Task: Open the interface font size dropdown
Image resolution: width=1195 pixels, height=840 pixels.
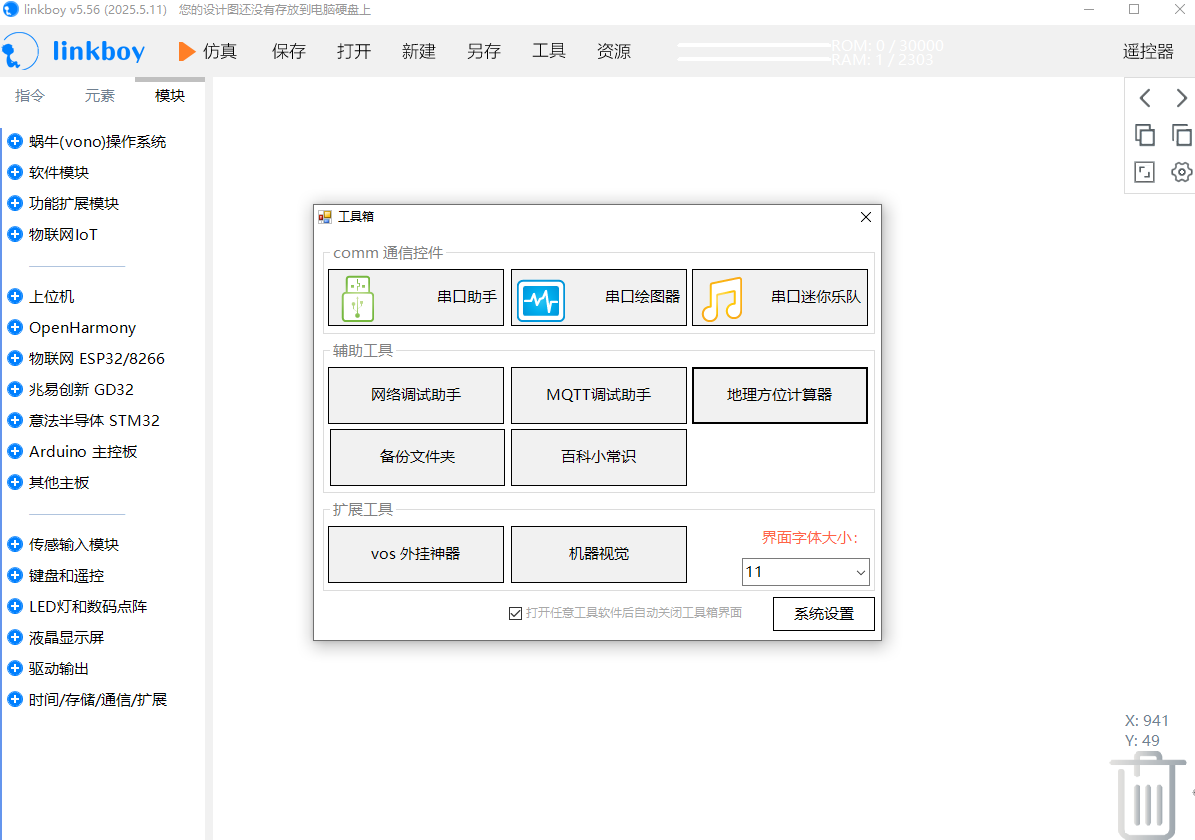Action: (805, 572)
